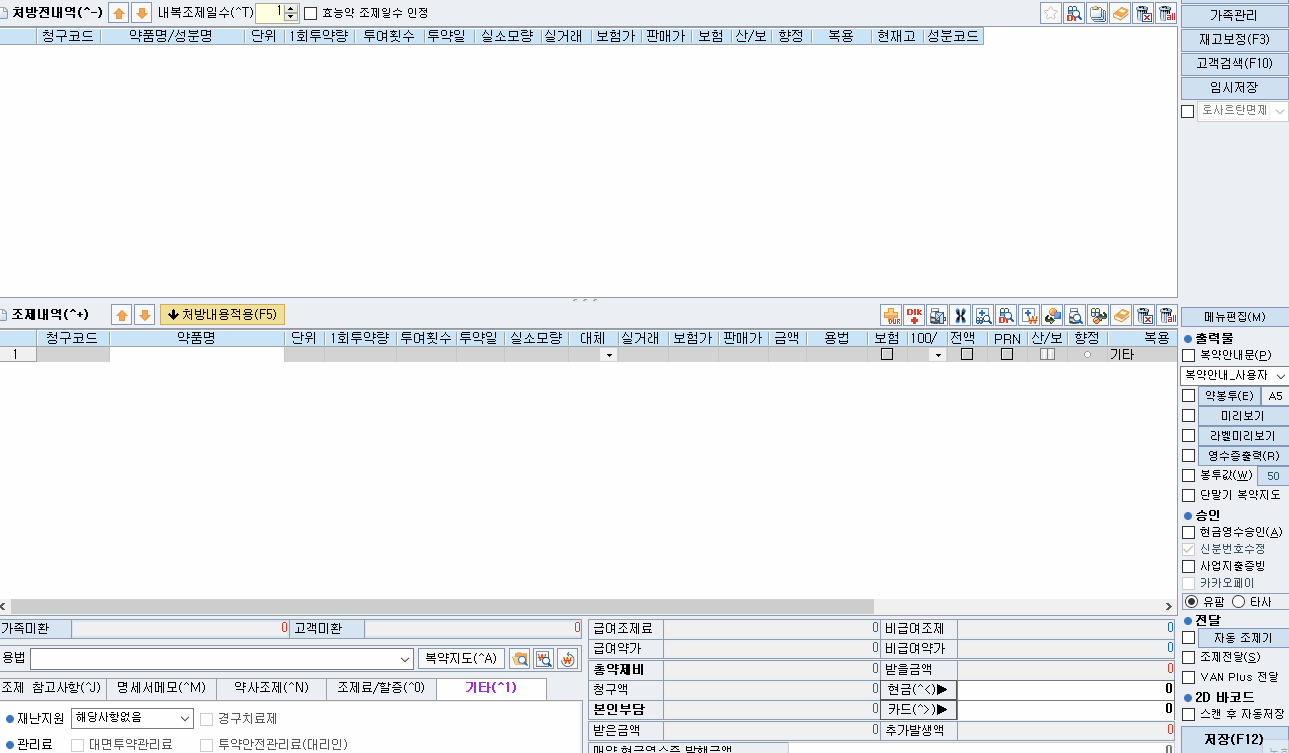Switch to the 명세서메모 tab

point(160,688)
